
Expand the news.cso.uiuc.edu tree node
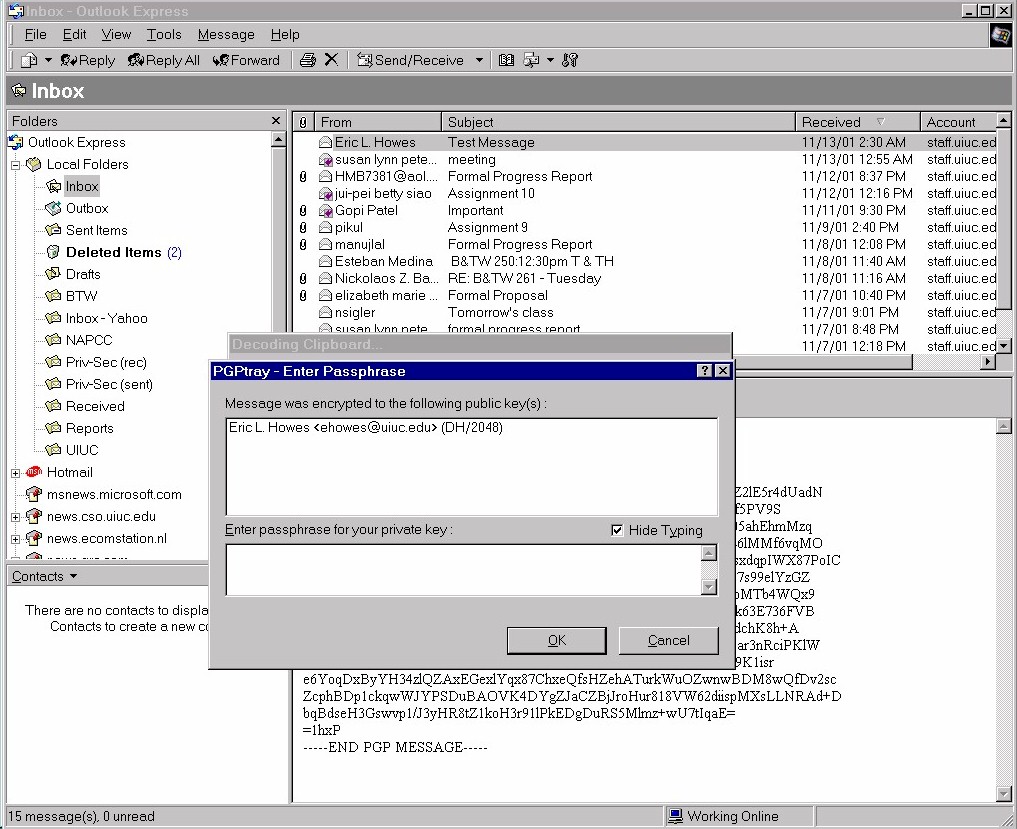[x=16, y=517]
